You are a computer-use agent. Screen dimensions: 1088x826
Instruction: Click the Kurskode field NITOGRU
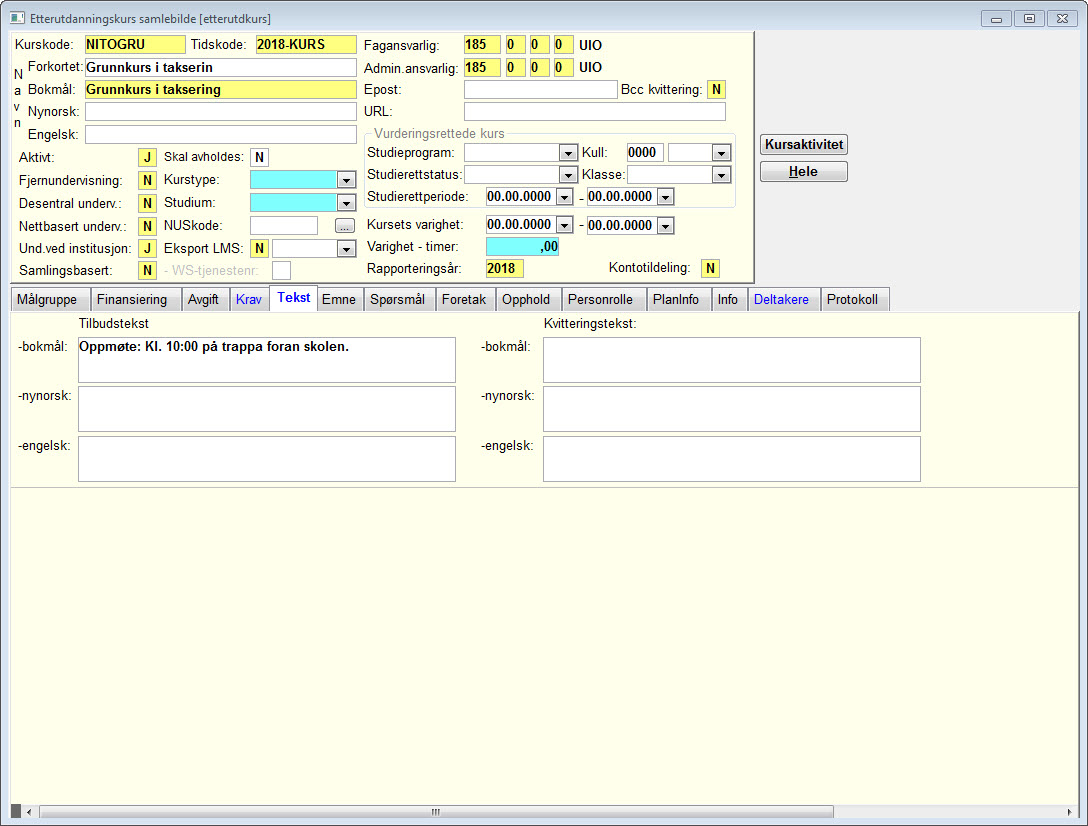(x=135, y=44)
